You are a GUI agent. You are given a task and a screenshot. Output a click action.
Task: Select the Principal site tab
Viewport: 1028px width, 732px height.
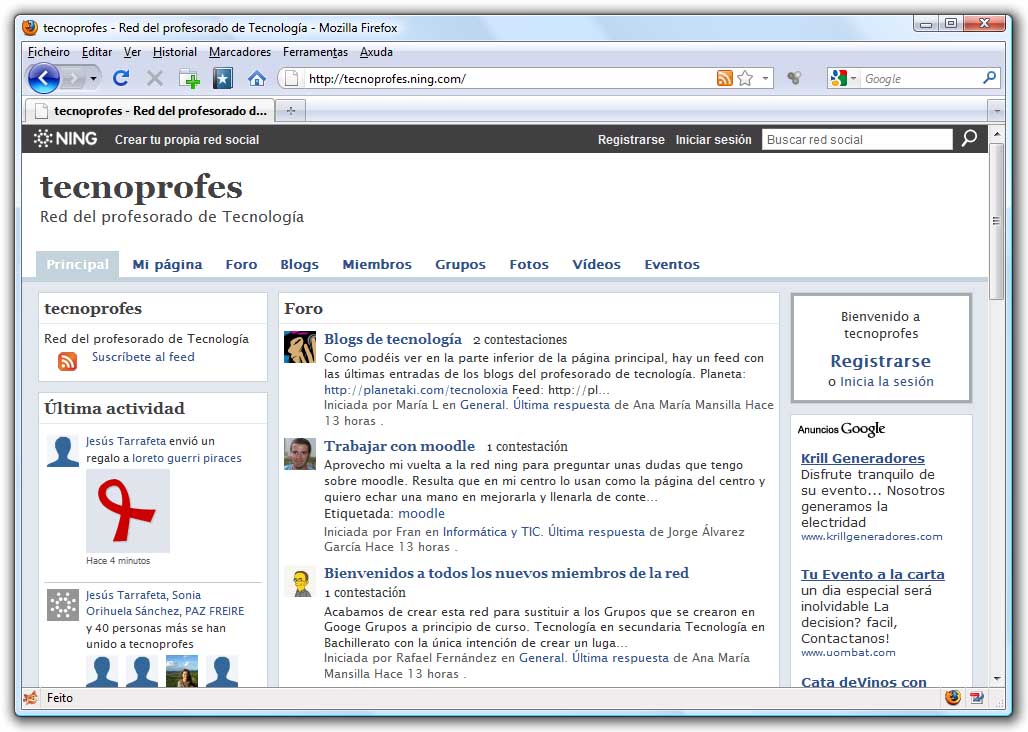(x=77, y=264)
